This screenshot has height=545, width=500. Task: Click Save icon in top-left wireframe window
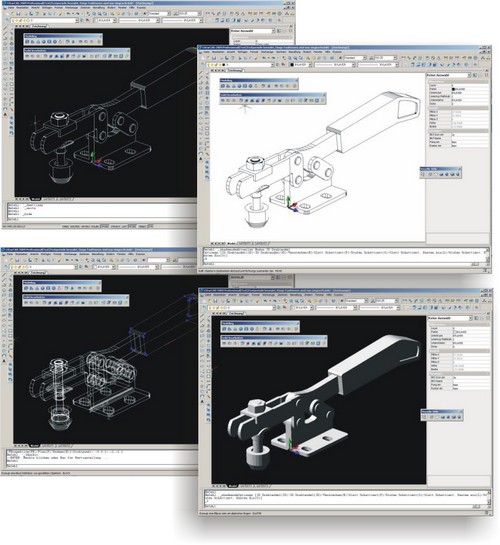18,14
